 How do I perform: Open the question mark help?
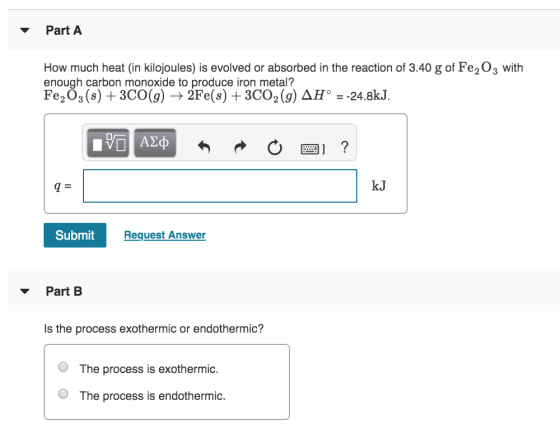pyautogui.click(x=345, y=147)
